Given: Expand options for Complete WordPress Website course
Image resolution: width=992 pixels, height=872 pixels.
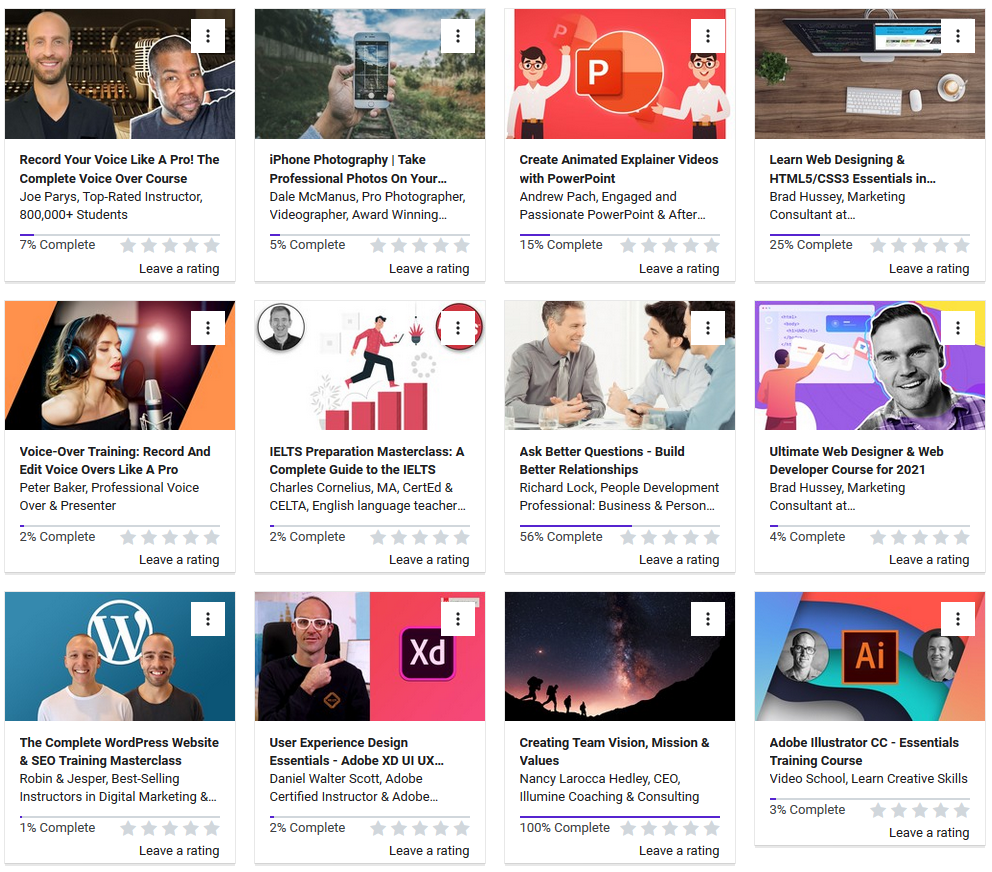Looking at the screenshot, I should 208,619.
